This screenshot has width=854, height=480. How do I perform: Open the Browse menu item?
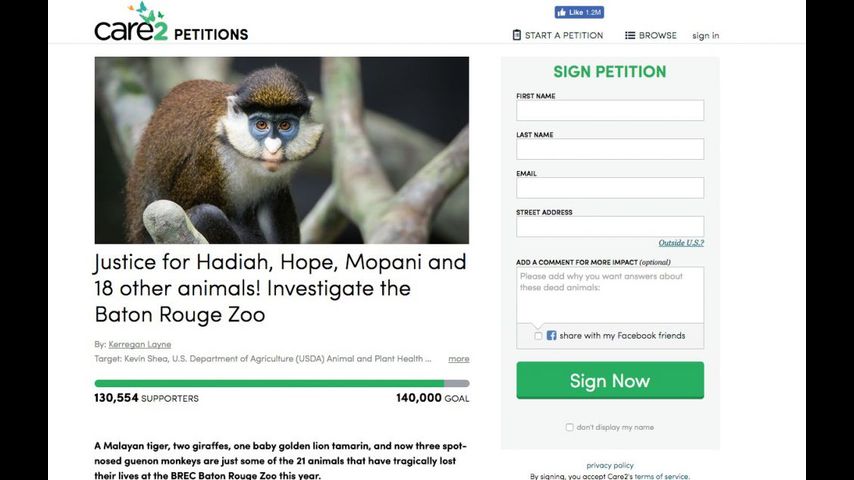(658, 35)
